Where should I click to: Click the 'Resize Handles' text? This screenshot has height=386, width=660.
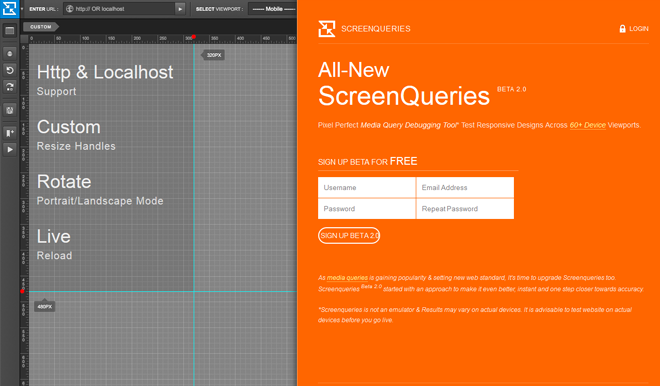pyautogui.click(x=76, y=146)
